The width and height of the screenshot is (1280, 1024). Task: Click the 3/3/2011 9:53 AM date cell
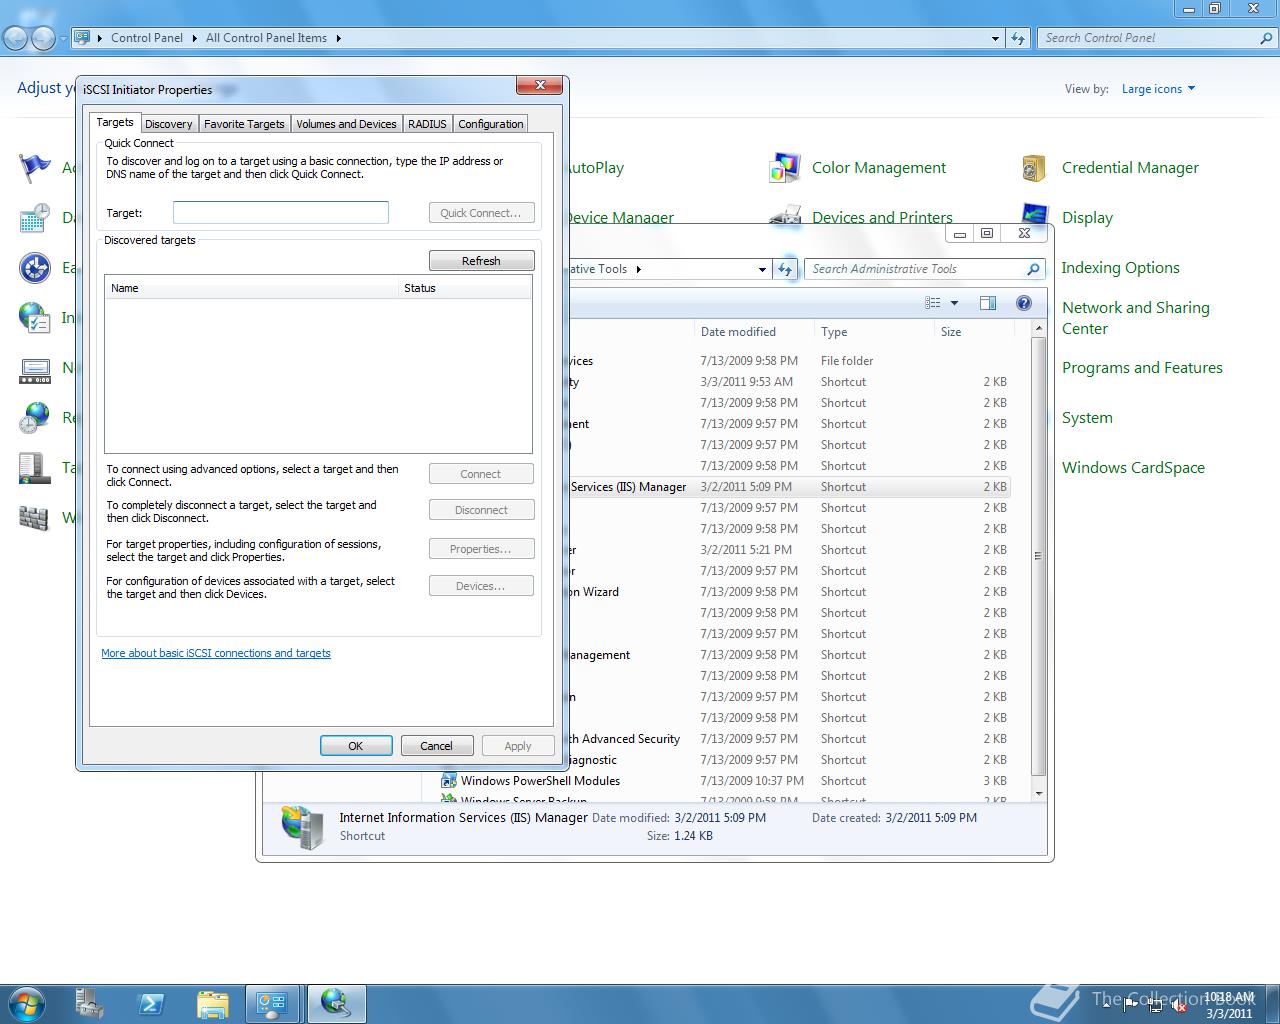747,382
